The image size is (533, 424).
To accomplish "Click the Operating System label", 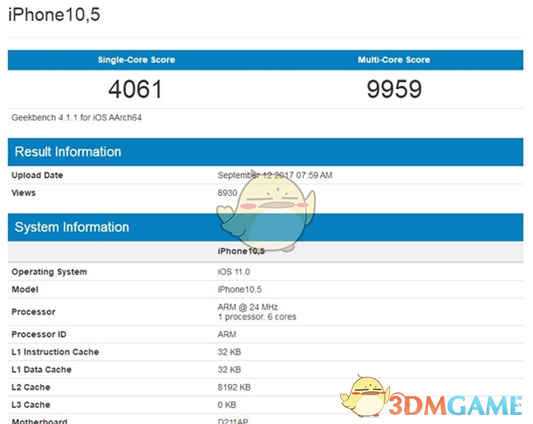I will [x=49, y=272].
